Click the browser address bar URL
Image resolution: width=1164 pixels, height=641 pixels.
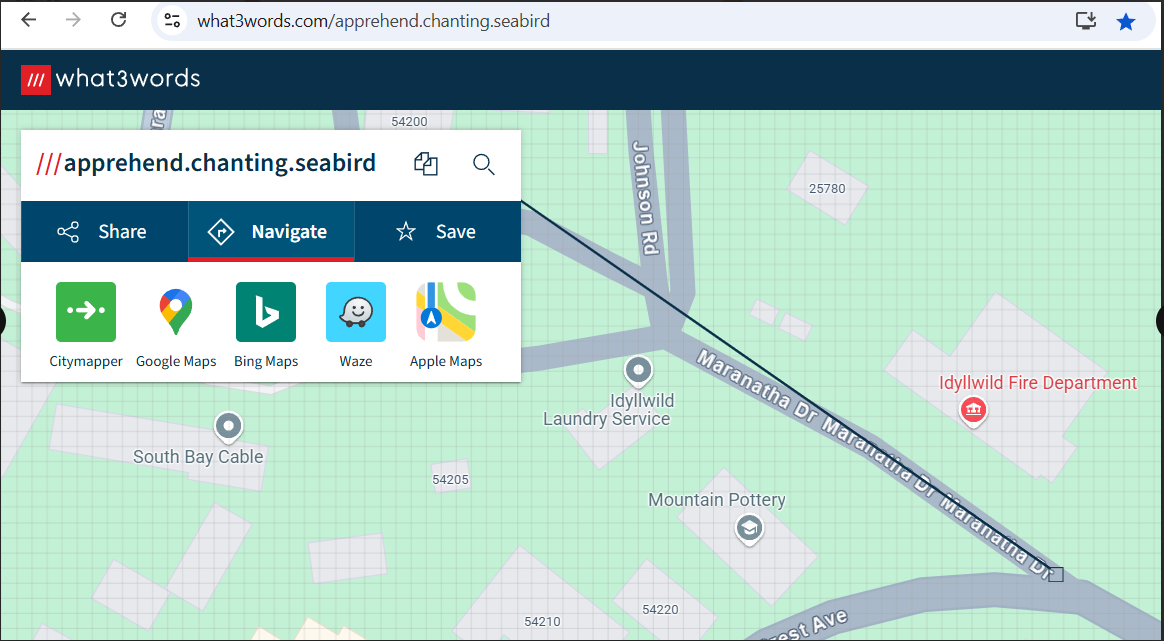click(x=373, y=21)
